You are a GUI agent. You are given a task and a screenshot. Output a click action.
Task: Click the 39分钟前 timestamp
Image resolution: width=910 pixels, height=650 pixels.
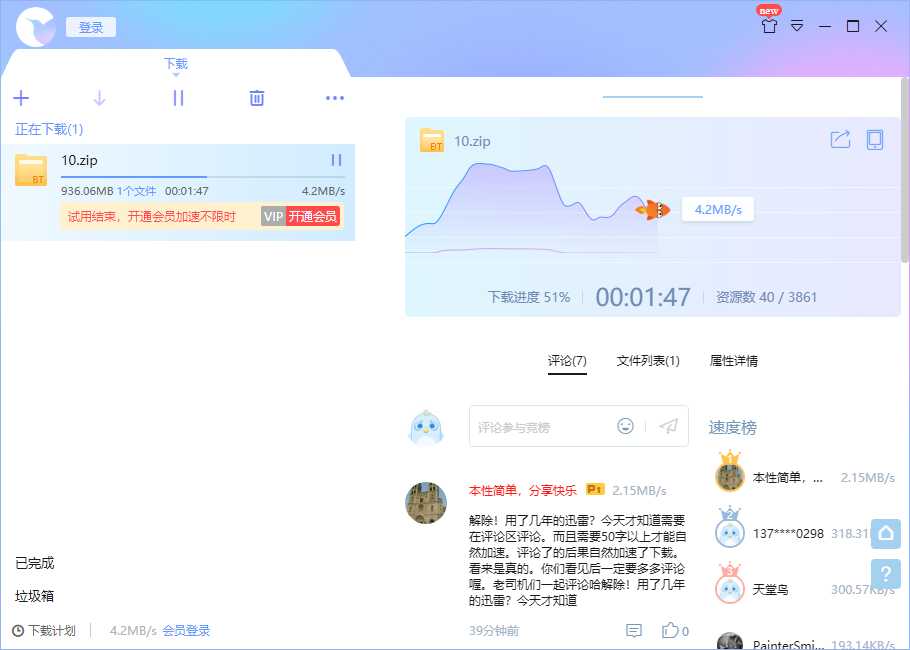[x=494, y=631]
